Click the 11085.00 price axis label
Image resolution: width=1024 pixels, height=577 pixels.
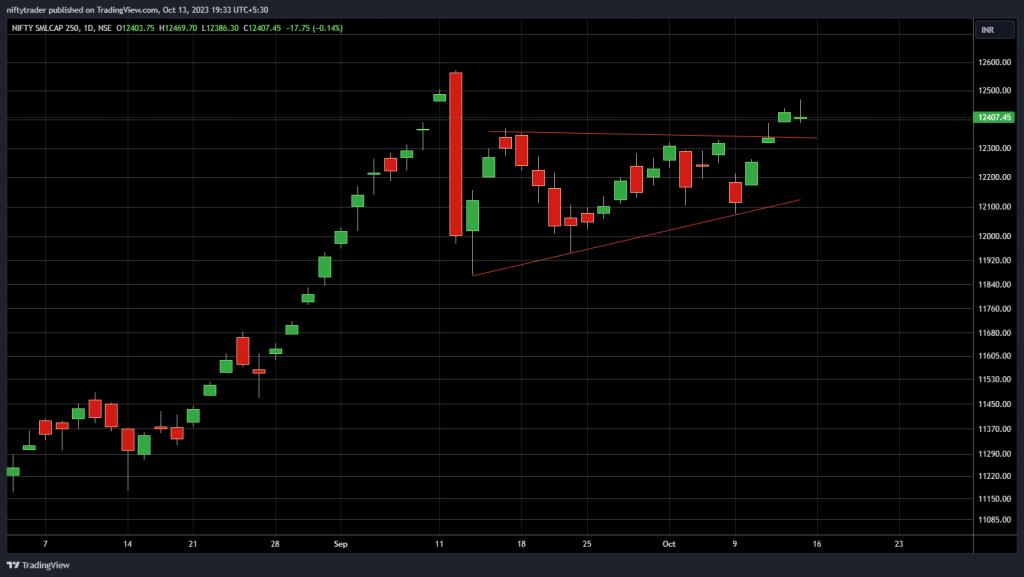click(994, 520)
